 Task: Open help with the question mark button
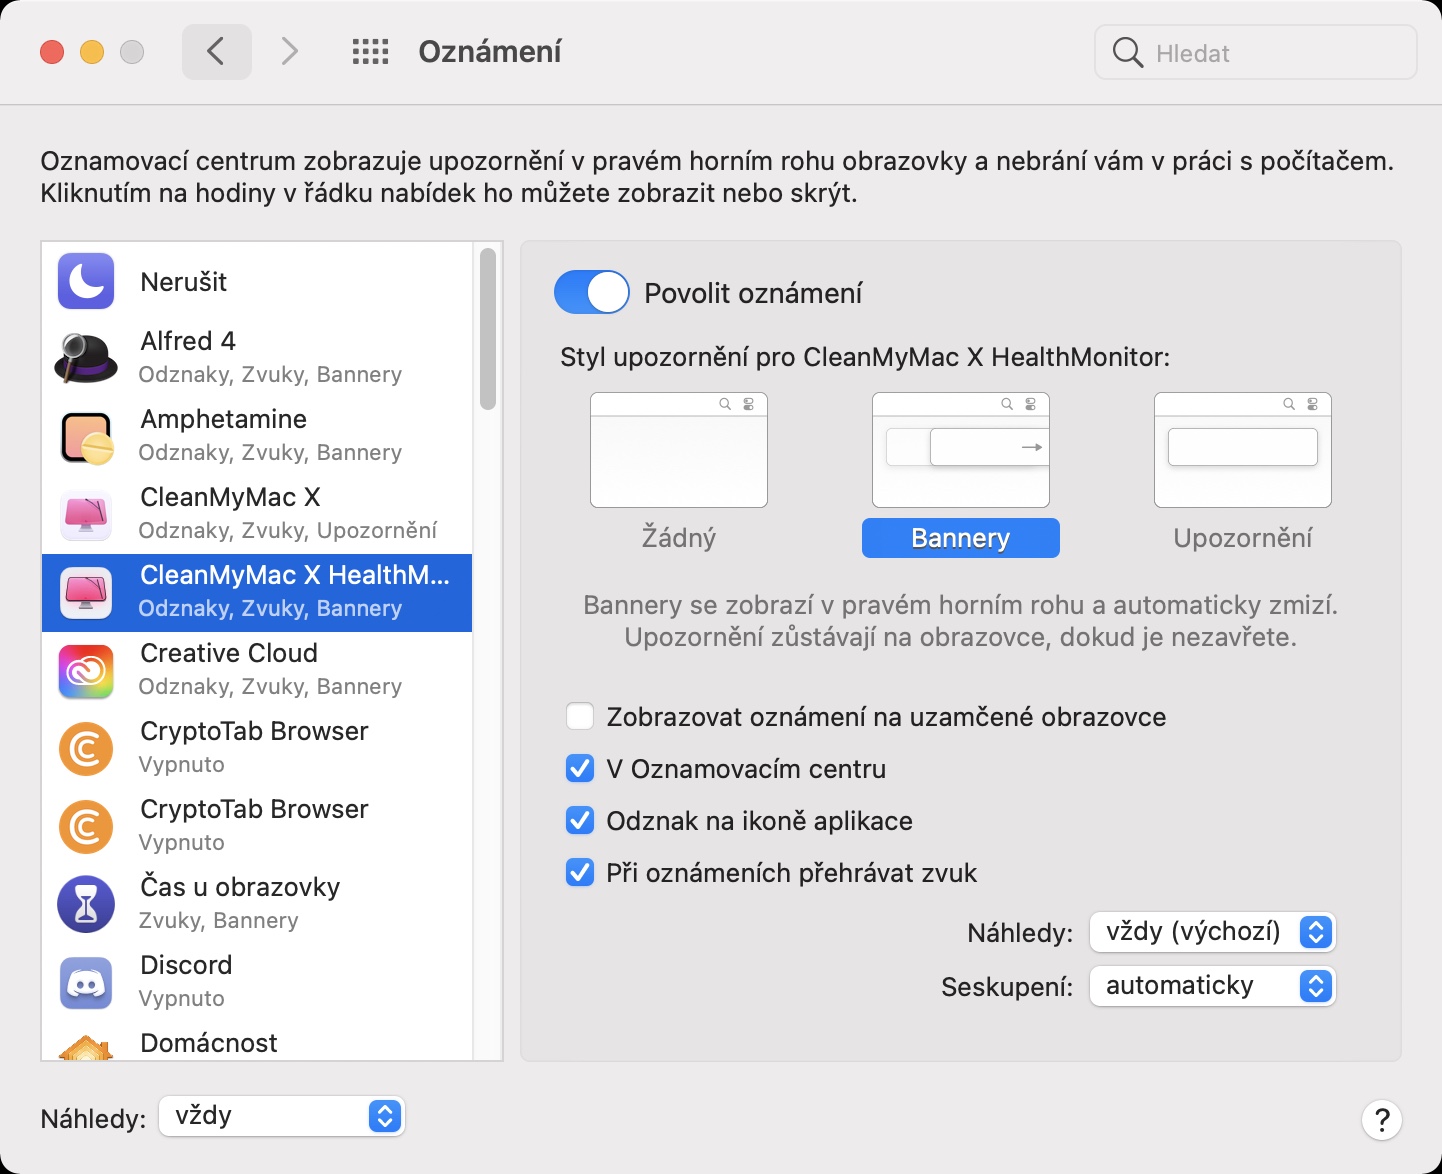(x=1381, y=1120)
